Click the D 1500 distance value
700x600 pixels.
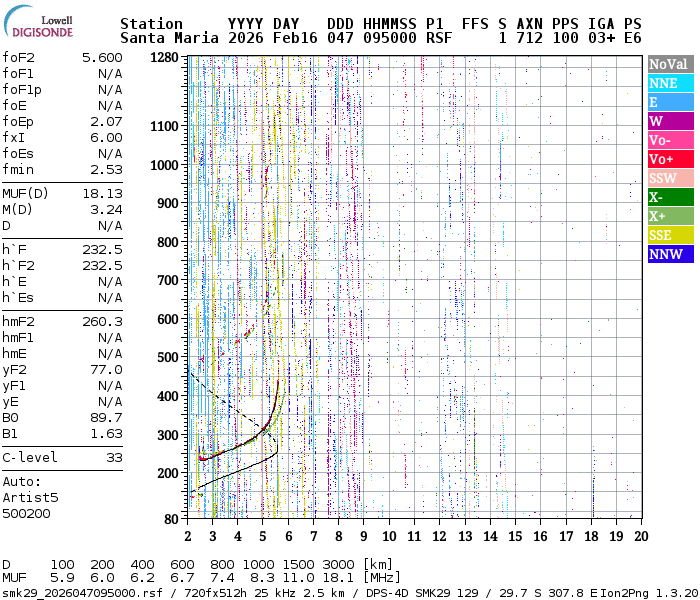298,565
